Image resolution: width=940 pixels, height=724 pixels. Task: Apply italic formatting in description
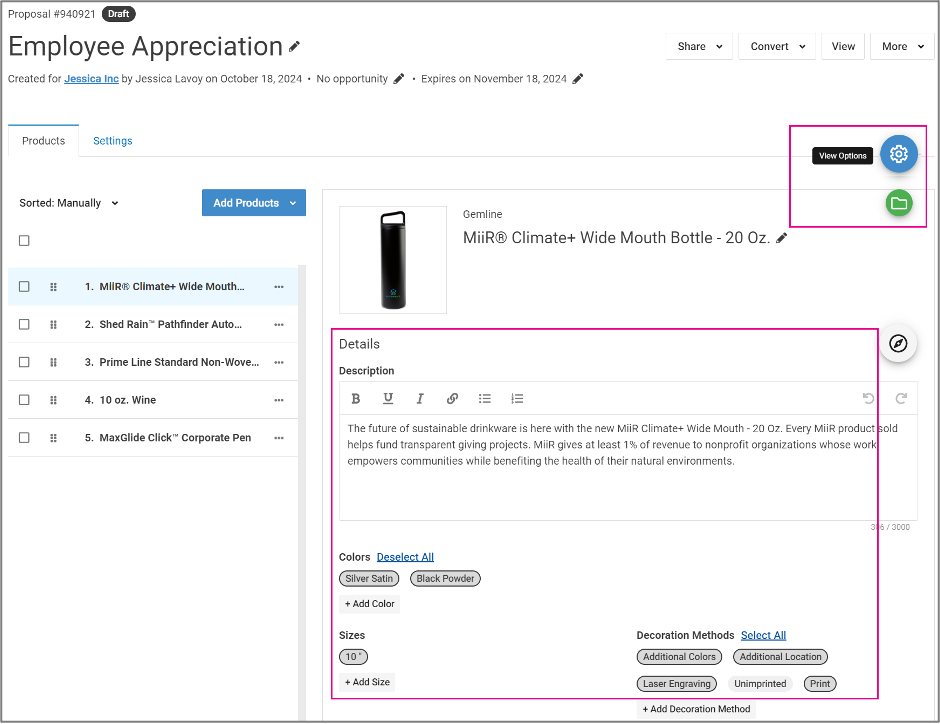[420, 399]
